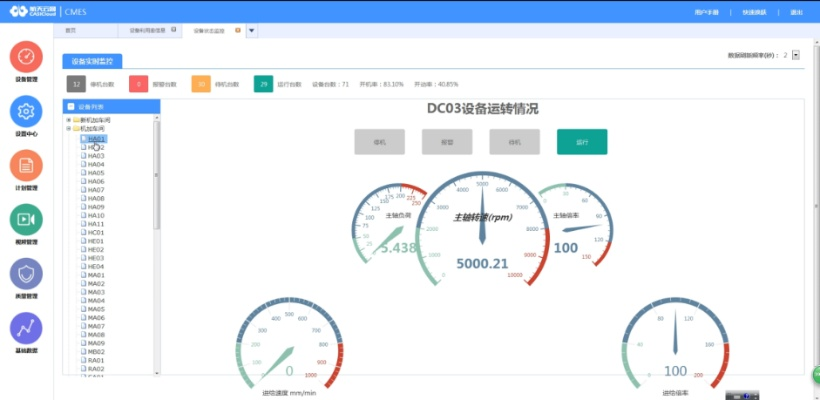This screenshot has width=820, height=400.
Task: Open 快速换肤 link in header
Action: 754,12
